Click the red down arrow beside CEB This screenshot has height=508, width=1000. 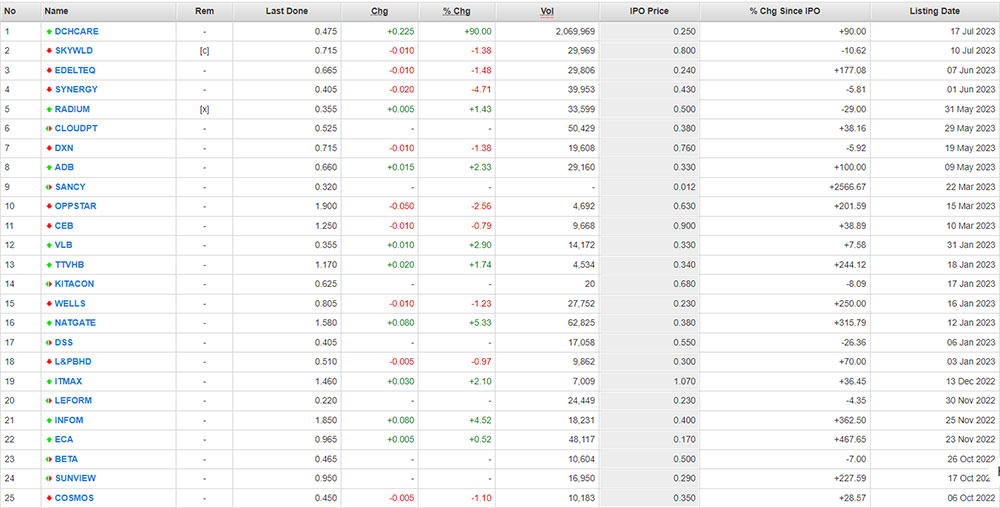(x=49, y=226)
